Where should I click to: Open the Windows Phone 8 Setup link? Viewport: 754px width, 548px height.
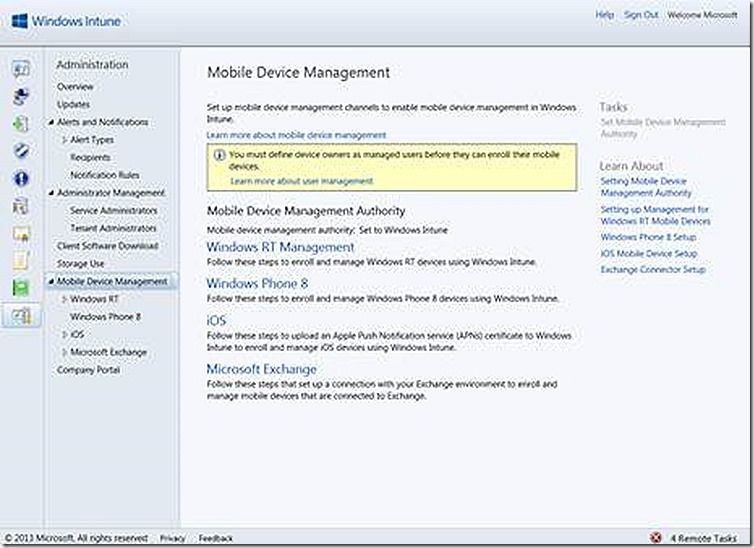[x=648, y=237]
